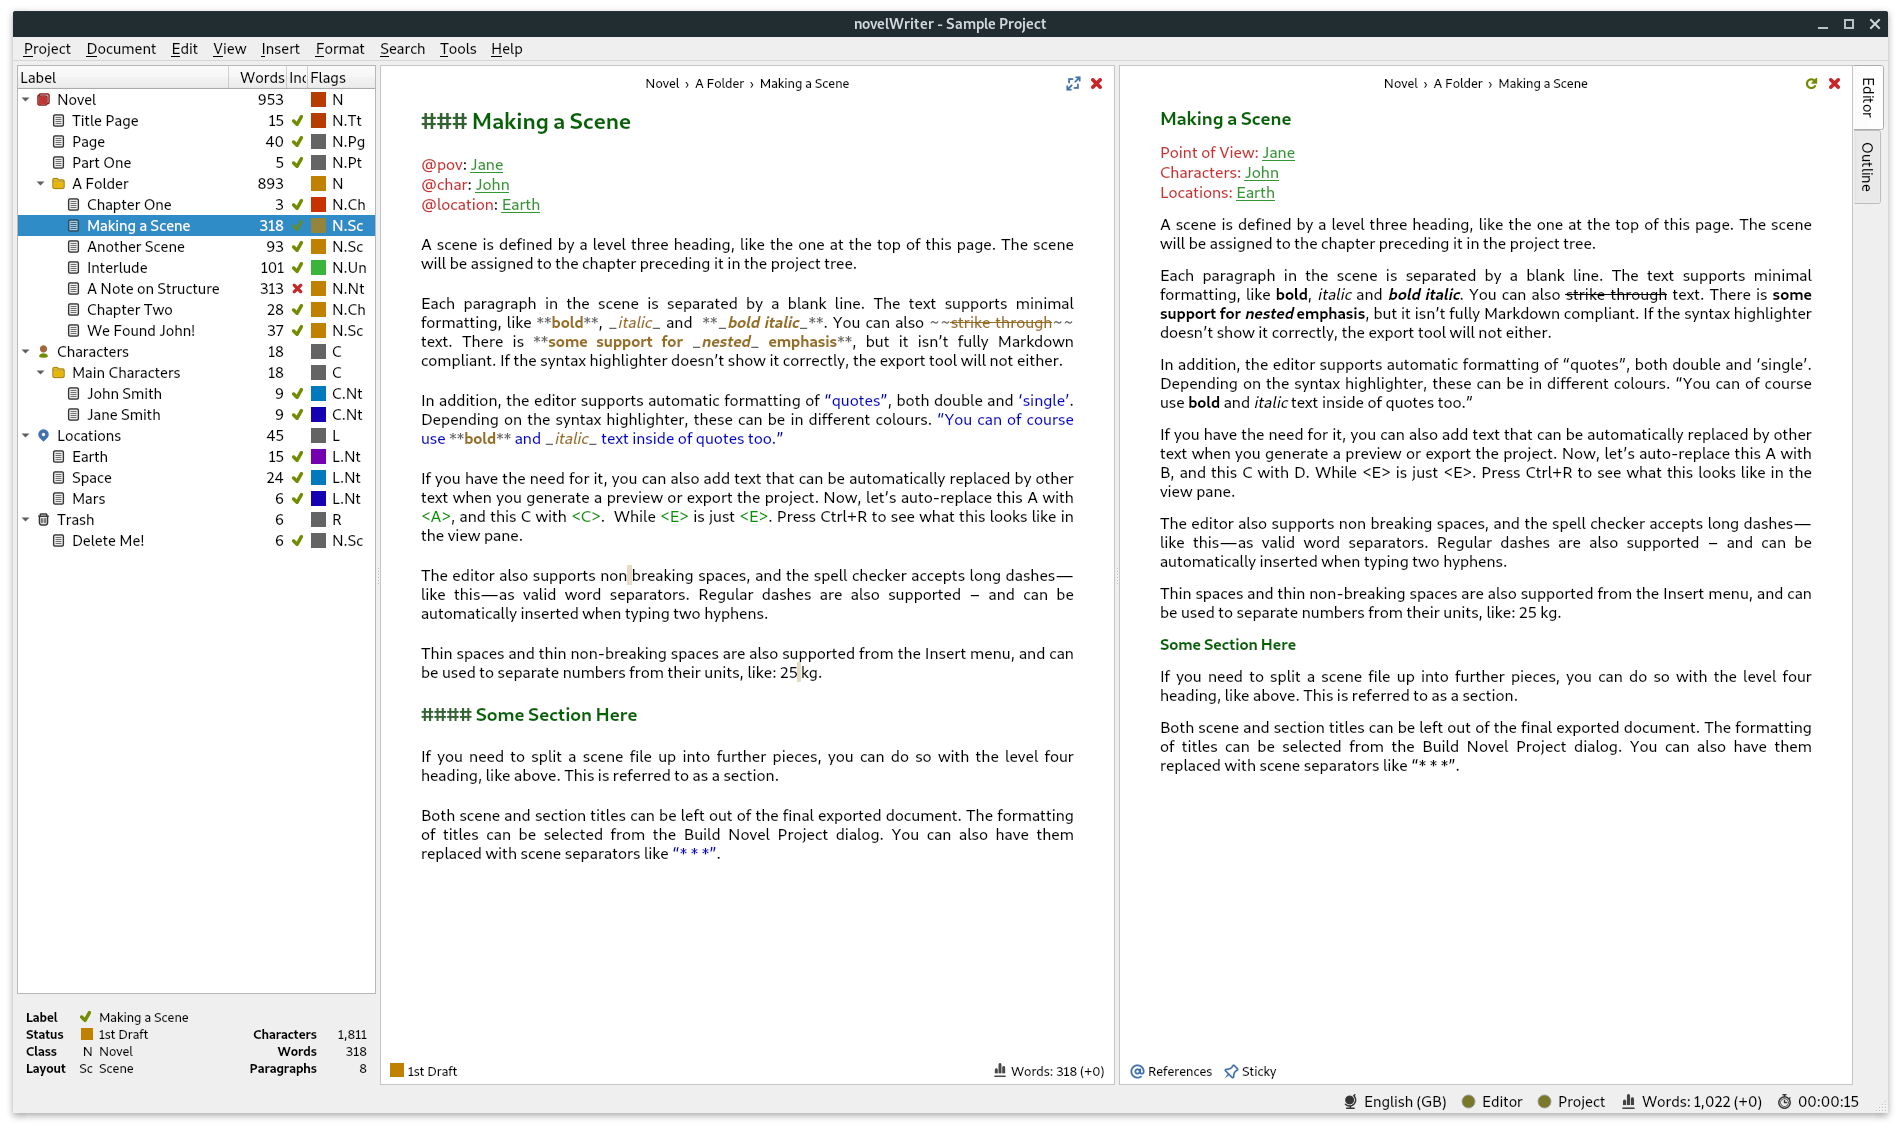Select Another Scene in project tree
This screenshot has height=1129, width=1901.
(136, 247)
